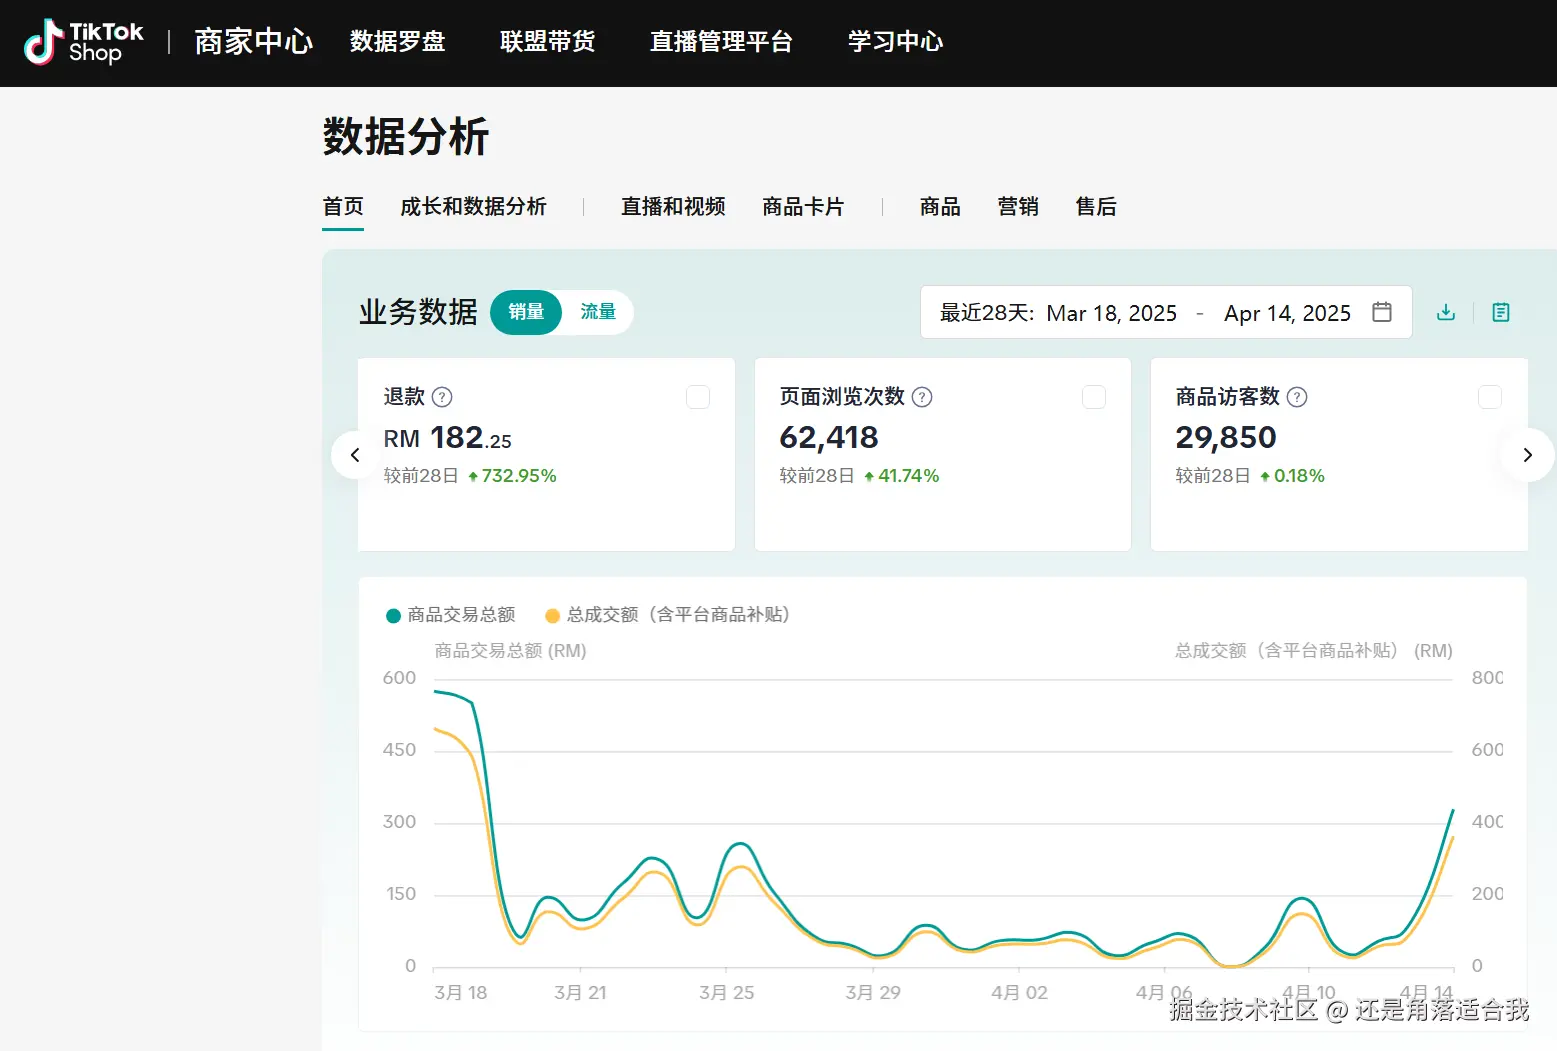Check the 商品访客数 card checkbox
1557x1051 pixels.
1489,397
